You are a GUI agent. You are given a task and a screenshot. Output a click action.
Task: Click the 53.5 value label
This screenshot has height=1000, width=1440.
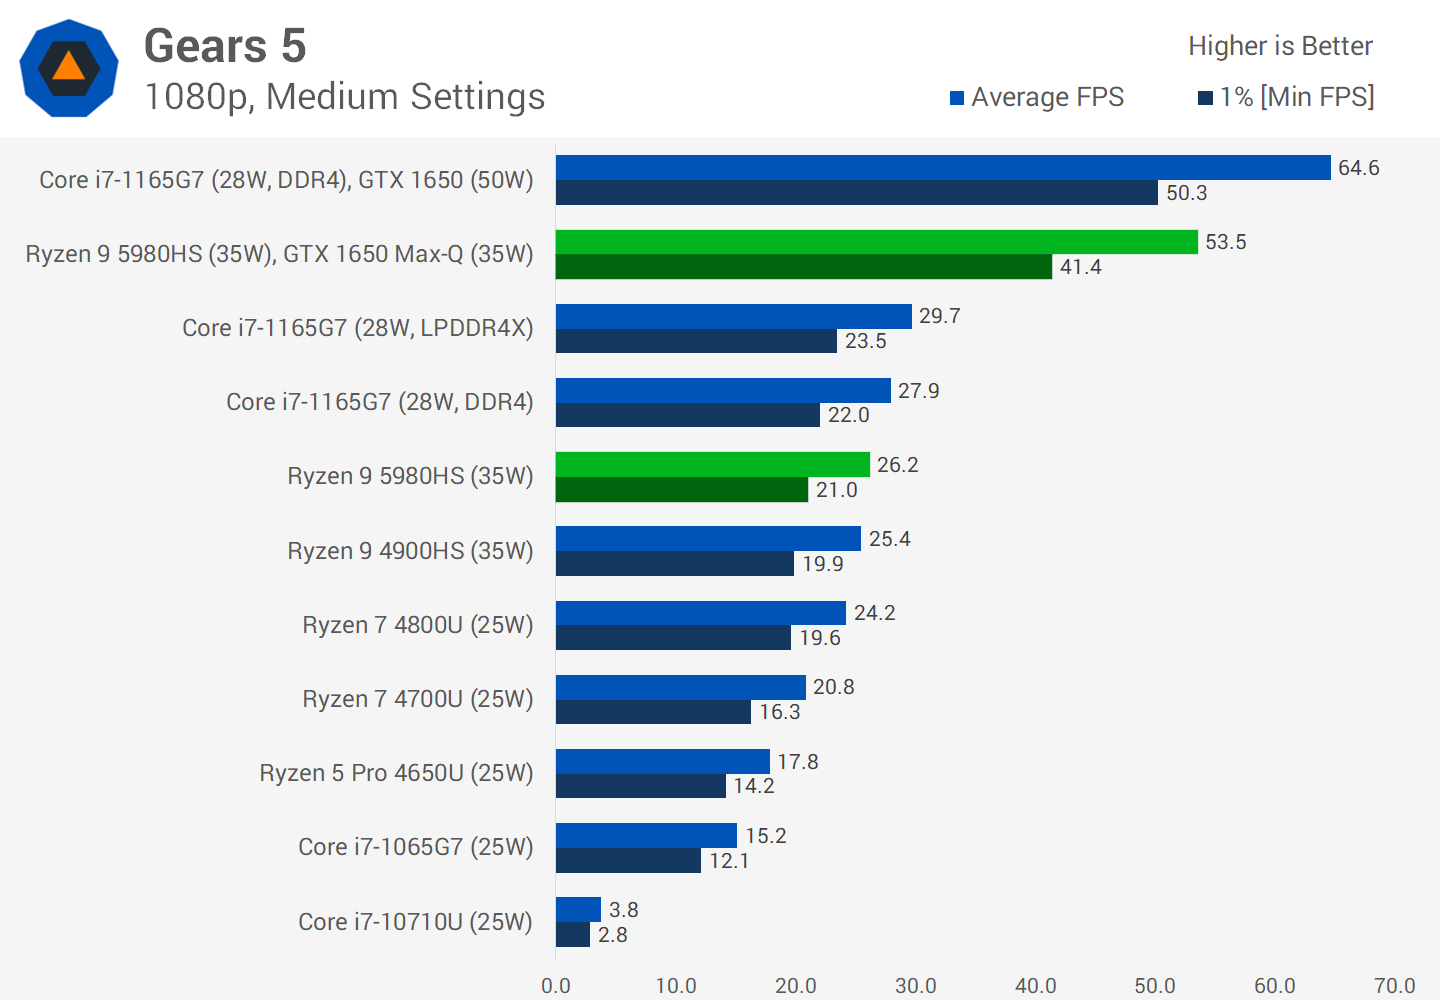coord(1226,242)
